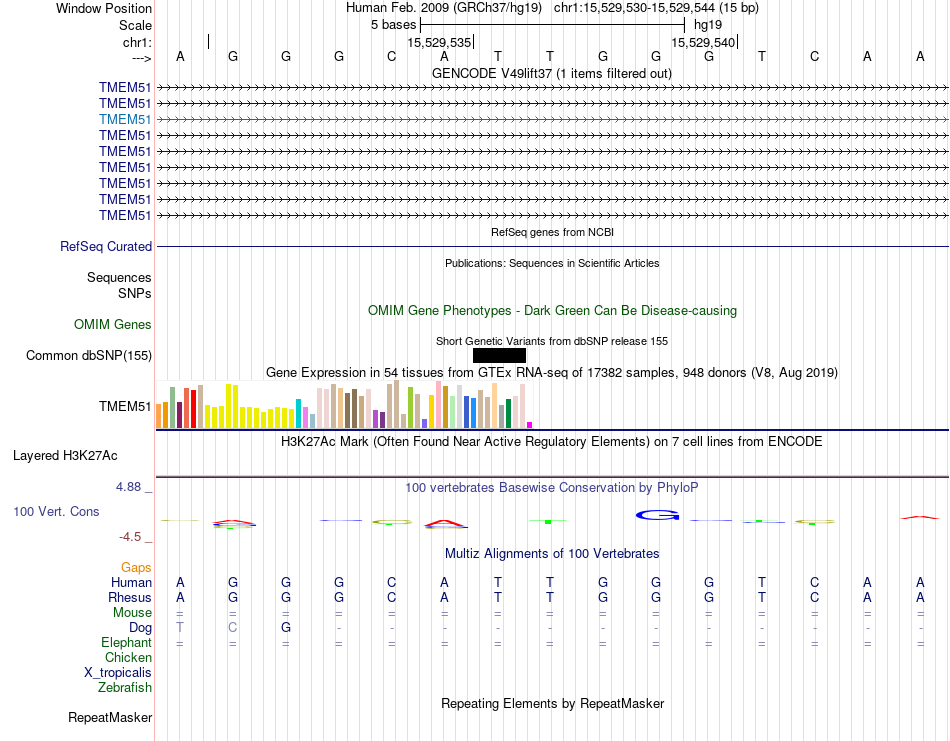The width and height of the screenshot is (950, 741).
Task: Click the GENCODE V49lift37 track title
Action: coord(552,73)
